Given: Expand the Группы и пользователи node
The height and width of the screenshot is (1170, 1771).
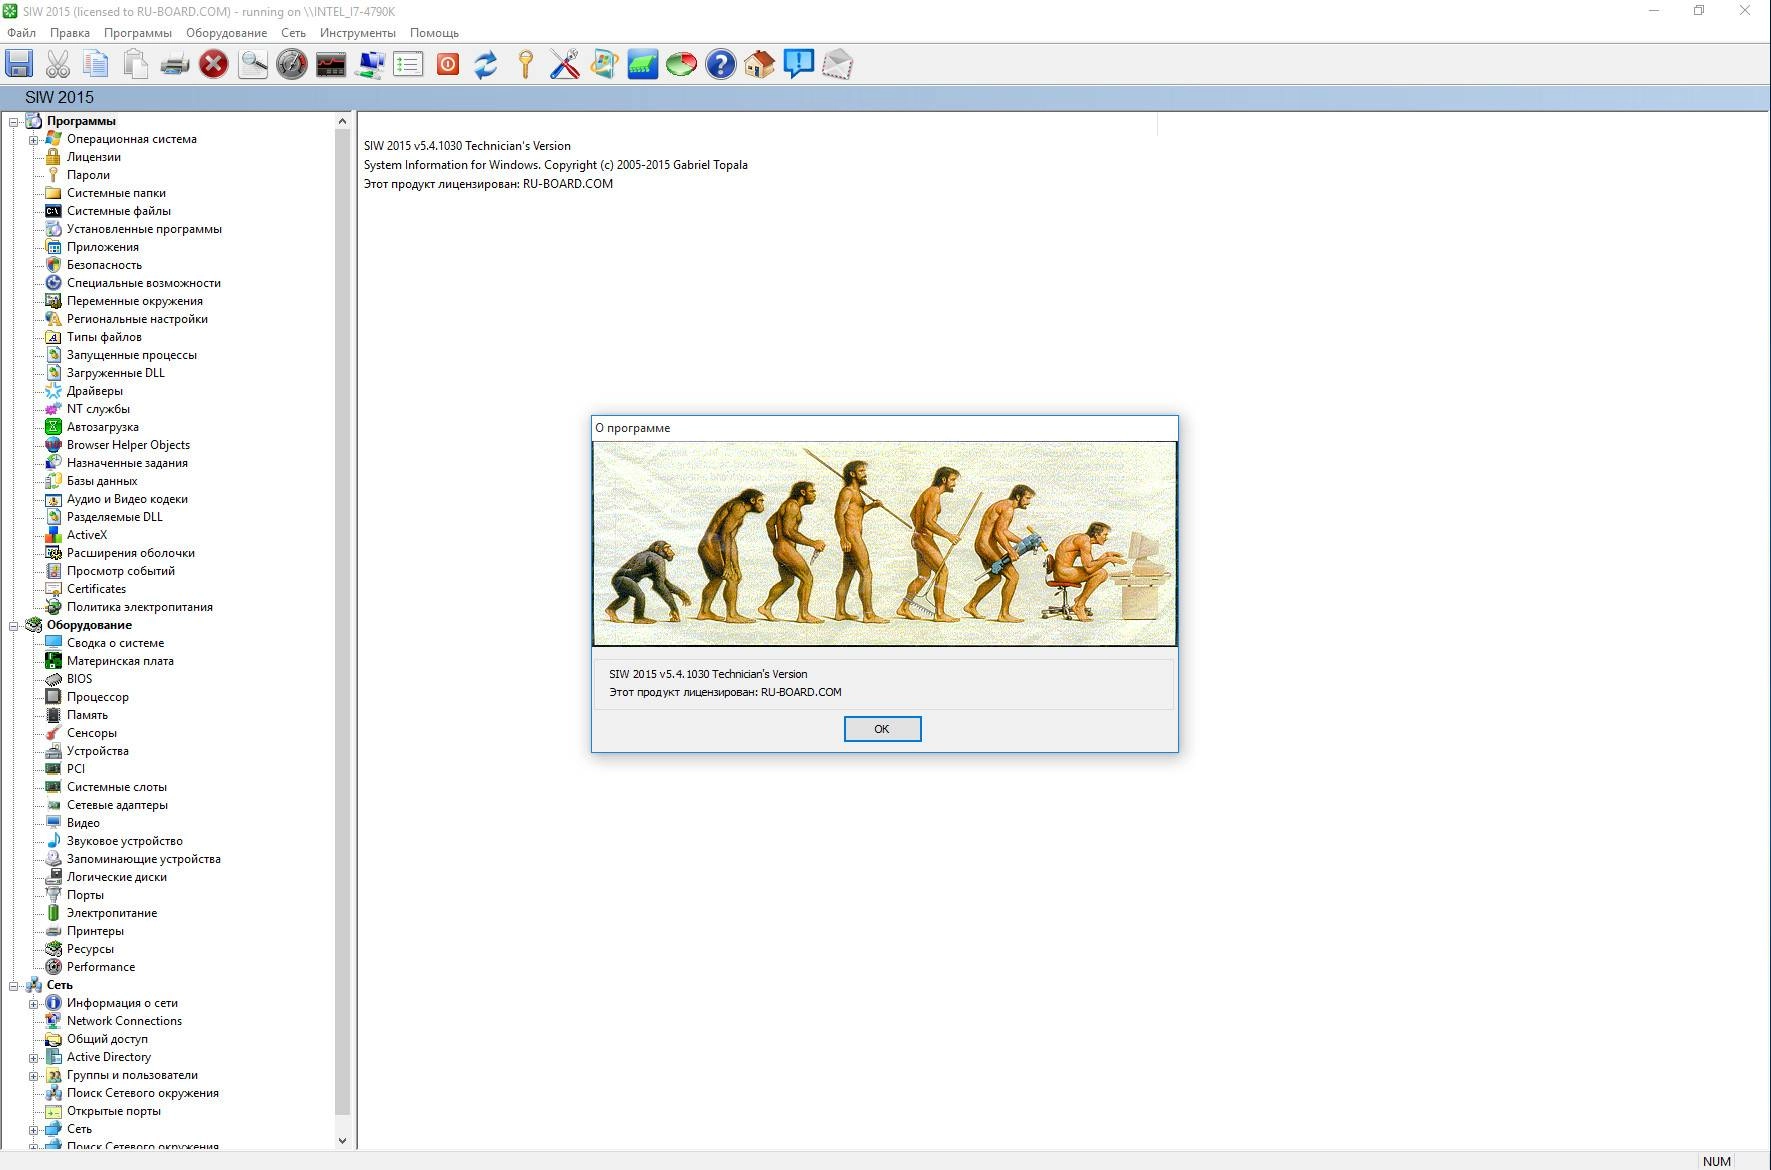Looking at the screenshot, I should (x=34, y=1076).
